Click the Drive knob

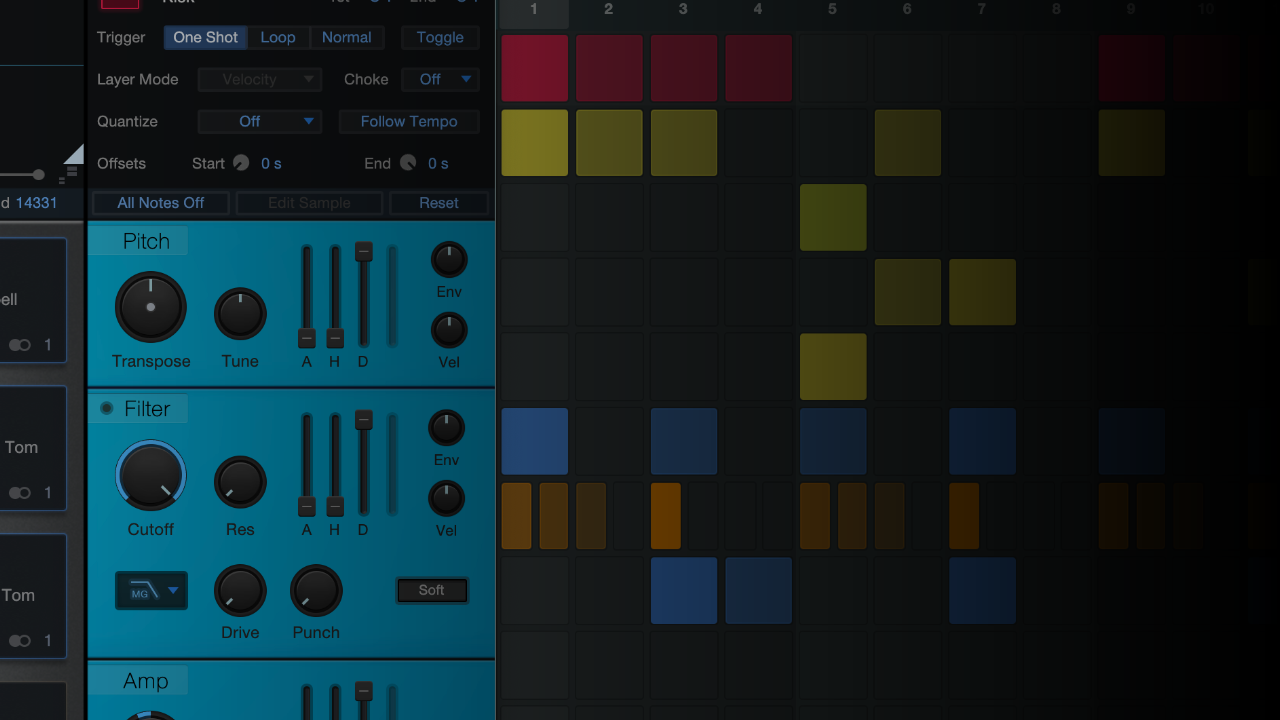(240, 590)
